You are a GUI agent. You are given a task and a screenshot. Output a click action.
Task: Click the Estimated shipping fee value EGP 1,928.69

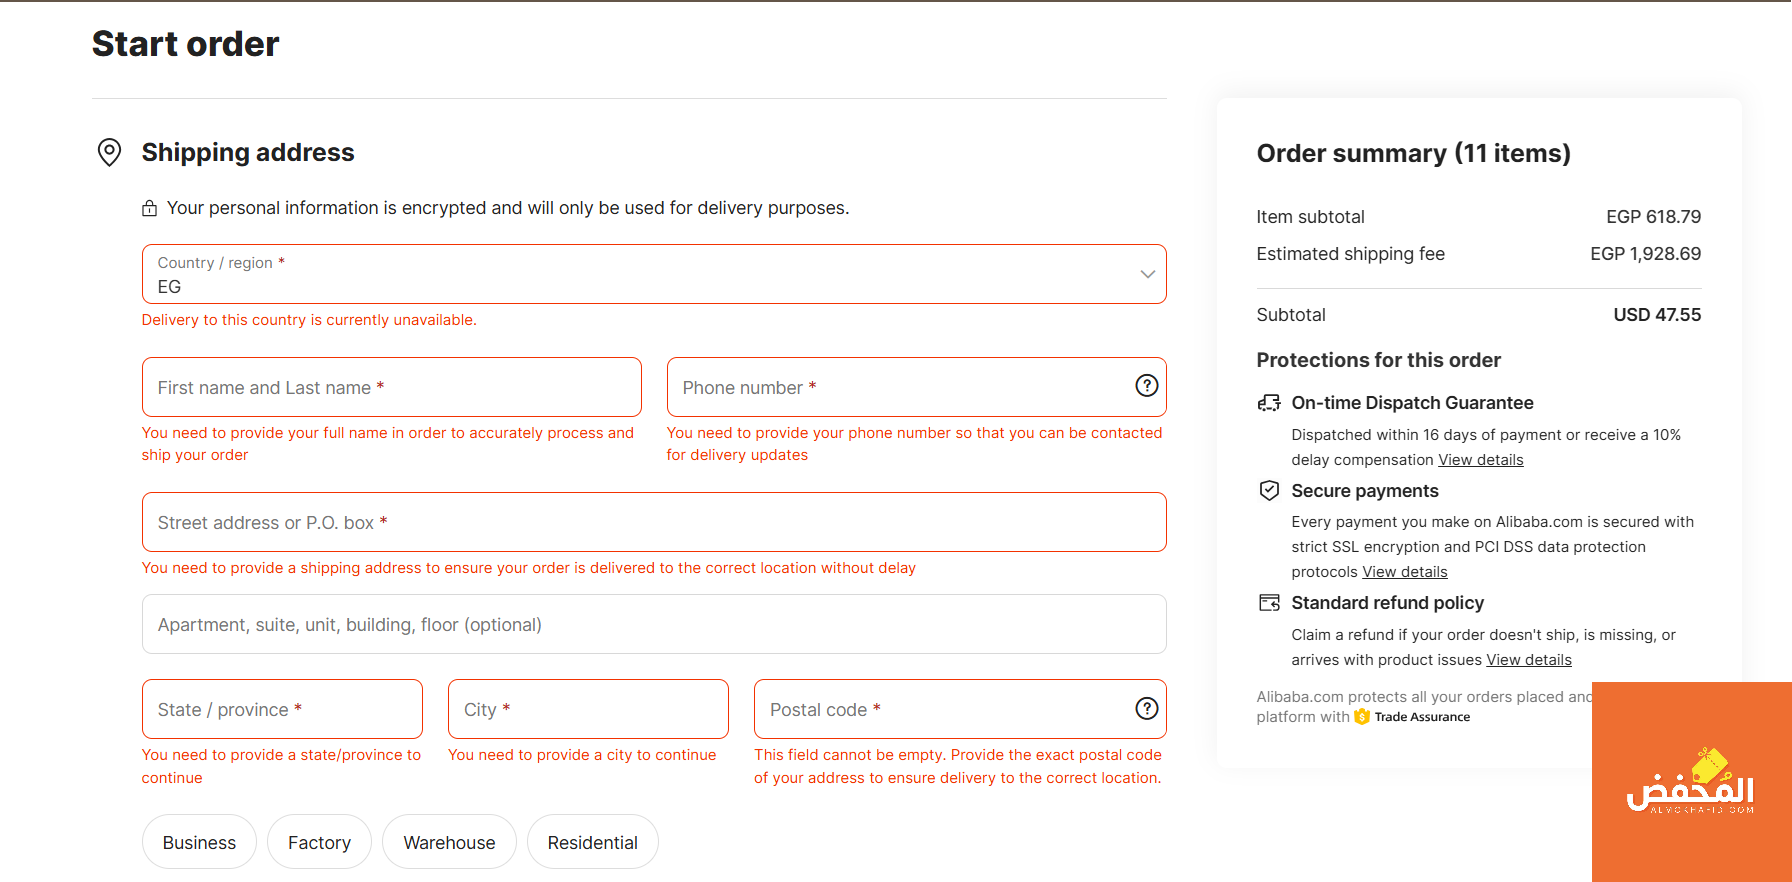(1645, 254)
